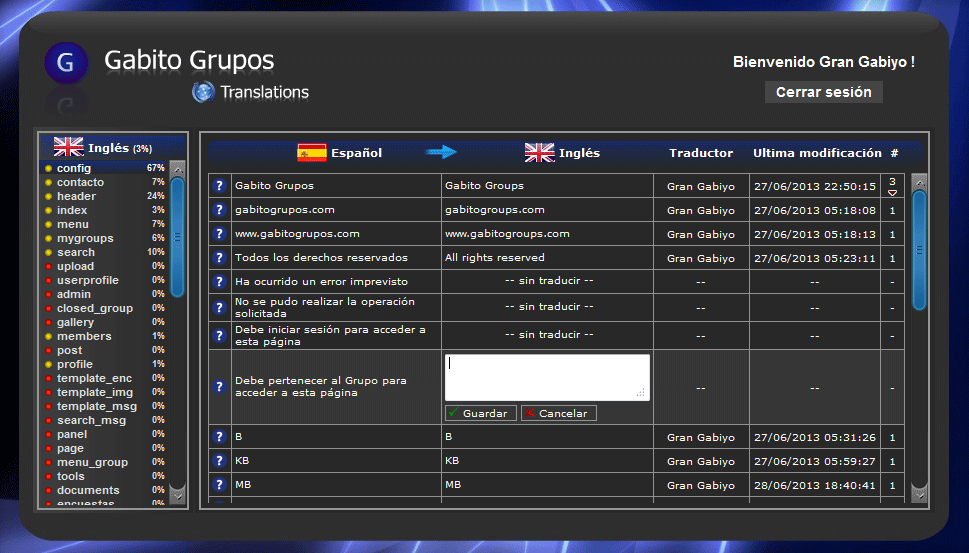The image size is (969, 553).
Task: Expand revision history arrow under number 3
Action: (x=892, y=192)
